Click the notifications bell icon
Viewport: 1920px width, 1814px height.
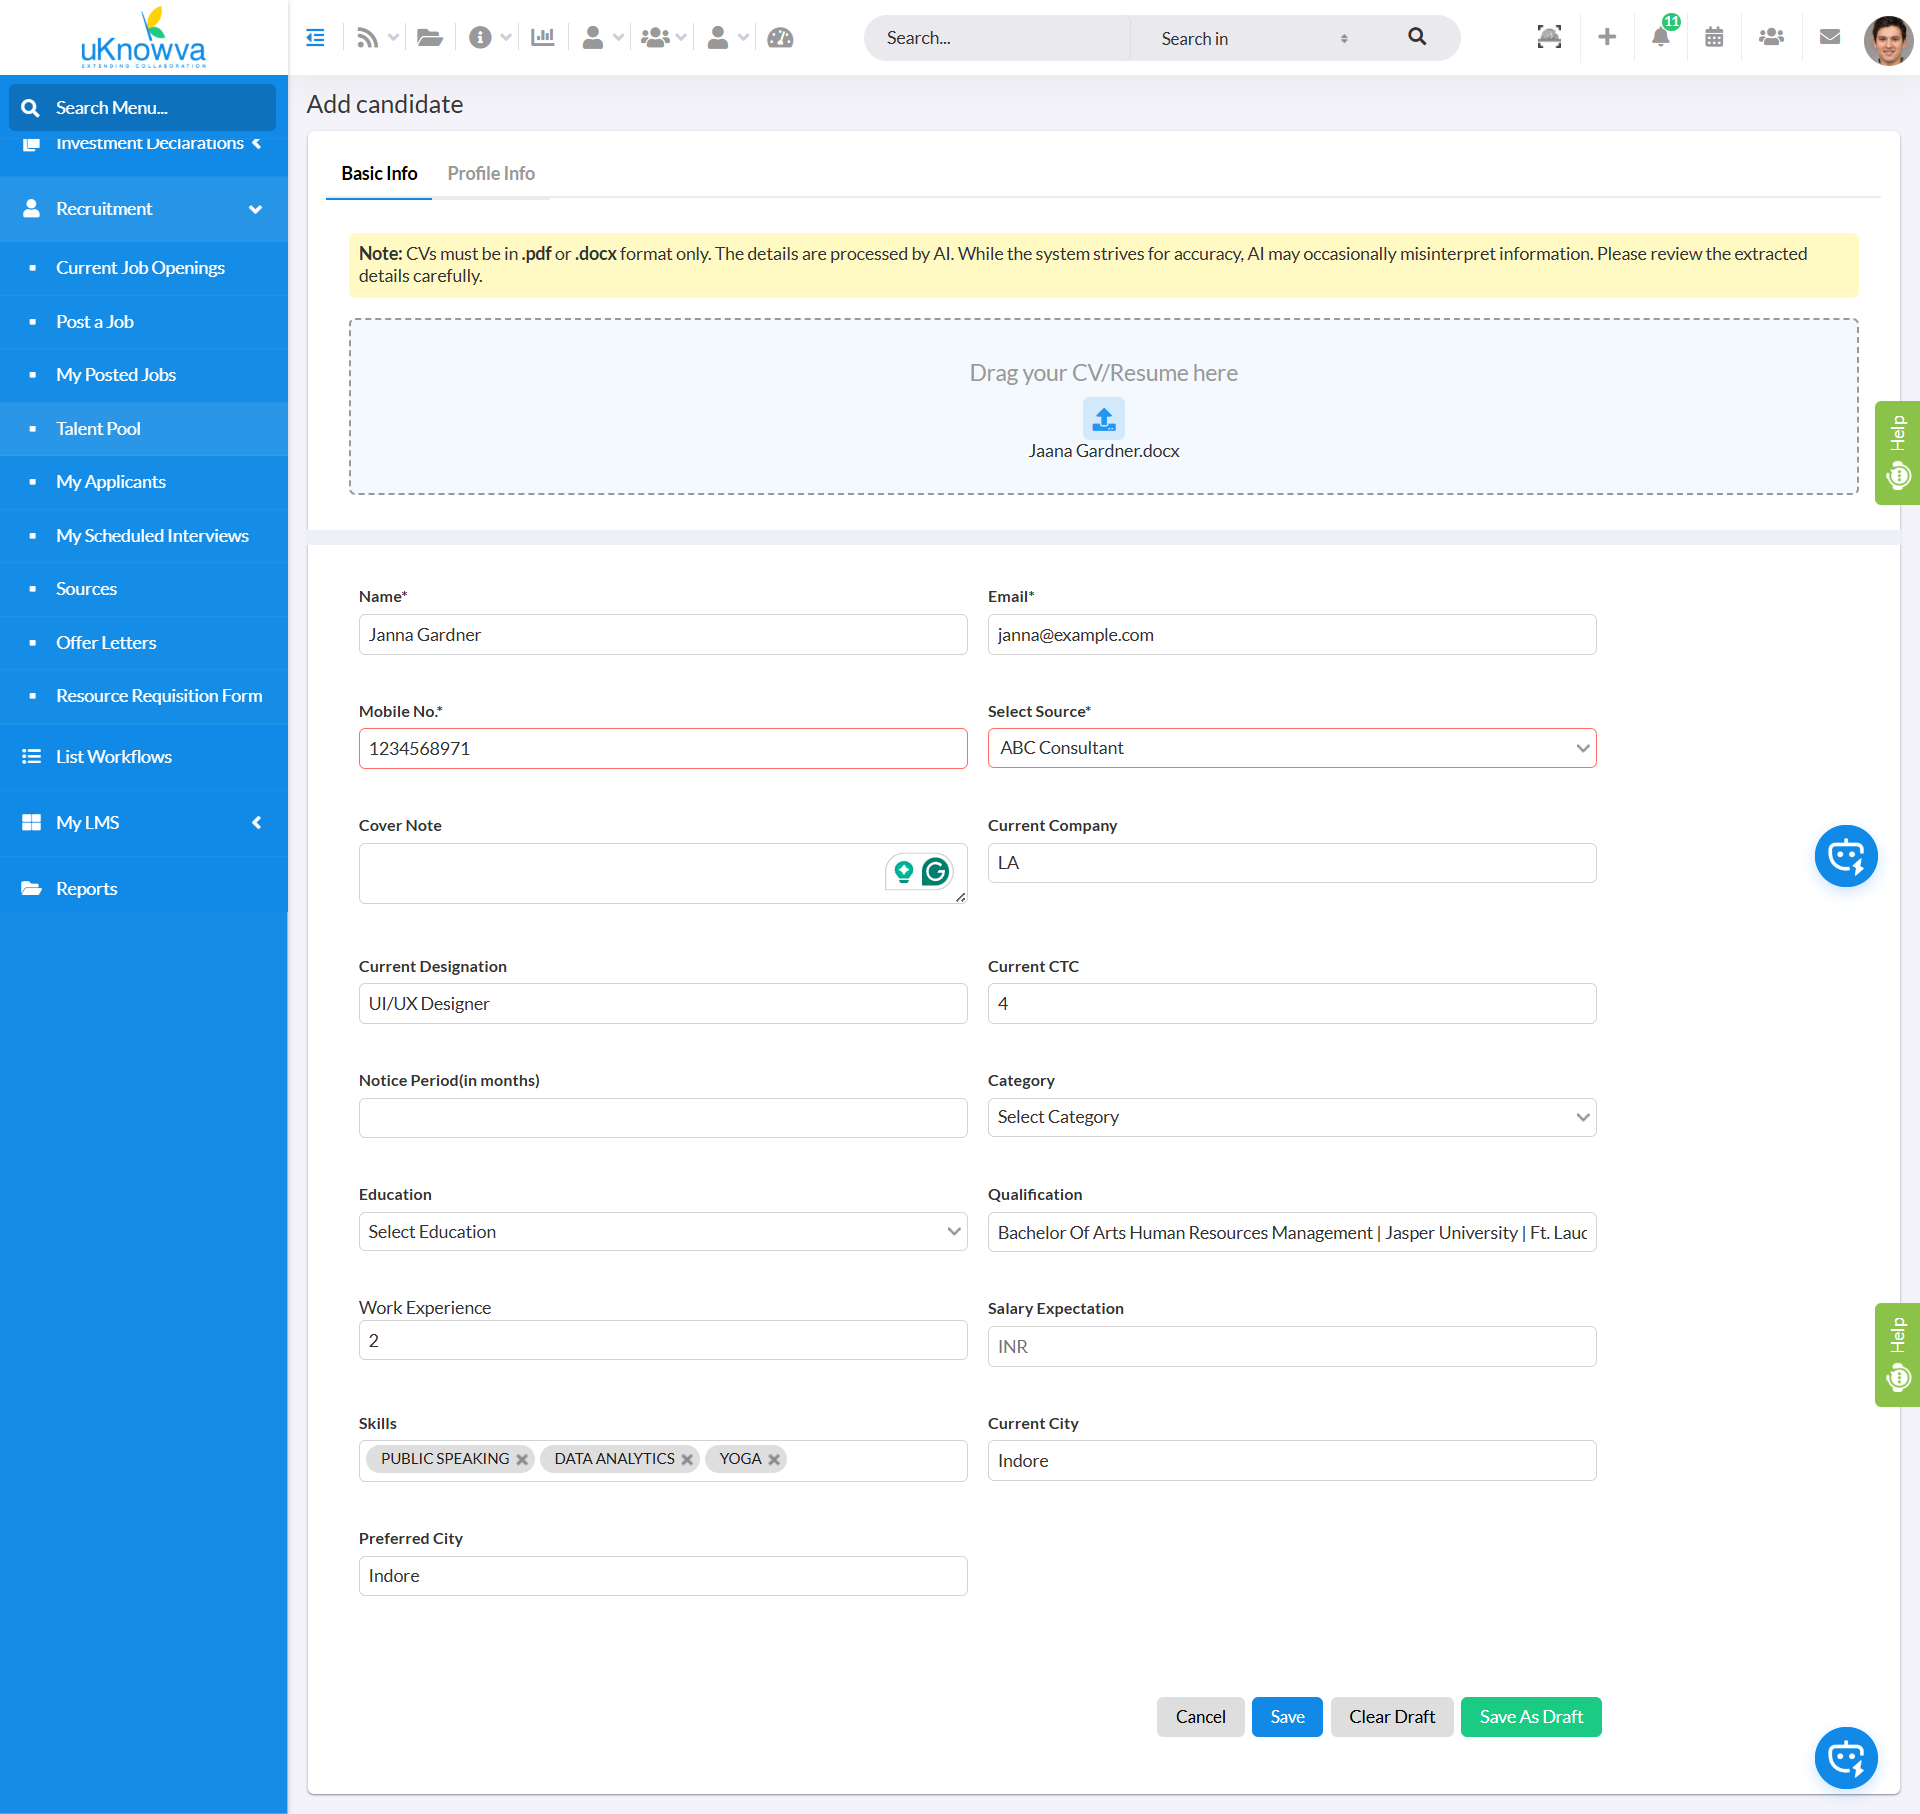[x=1660, y=38]
